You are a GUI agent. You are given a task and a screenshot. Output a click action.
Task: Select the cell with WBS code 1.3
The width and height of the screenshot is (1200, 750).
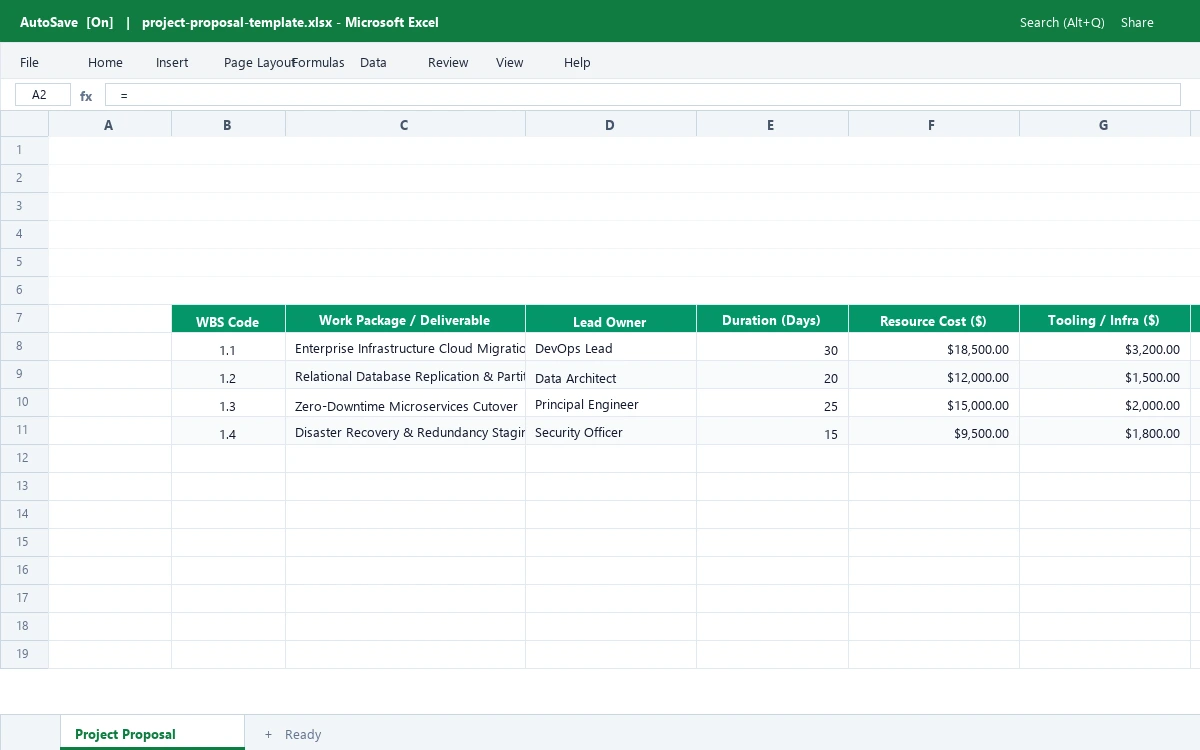click(x=228, y=403)
